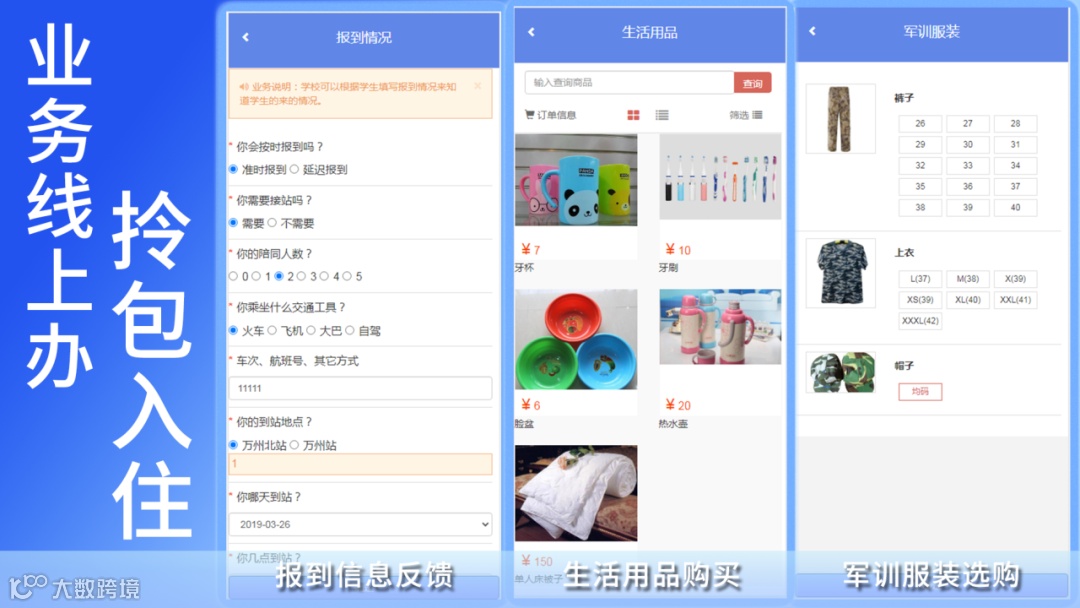Screen dimensions: 1080x608
Task: Switch to grid view of products
Action: [x=633, y=115]
